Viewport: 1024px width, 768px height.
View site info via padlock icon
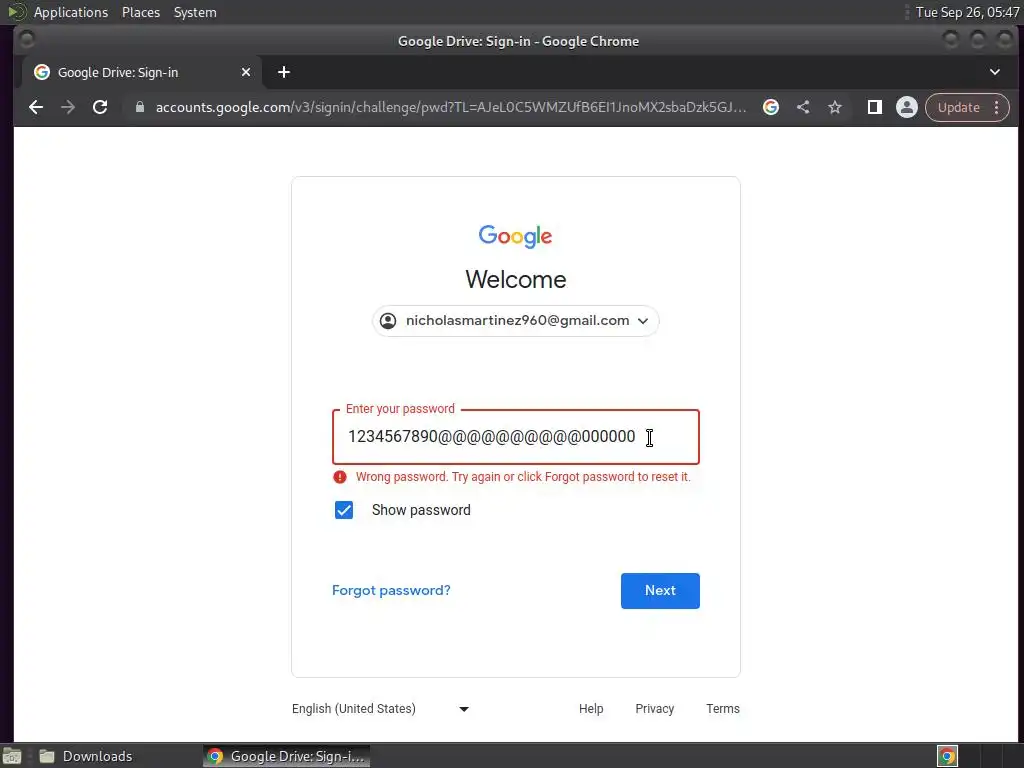pyautogui.click(x=139, y=107)
